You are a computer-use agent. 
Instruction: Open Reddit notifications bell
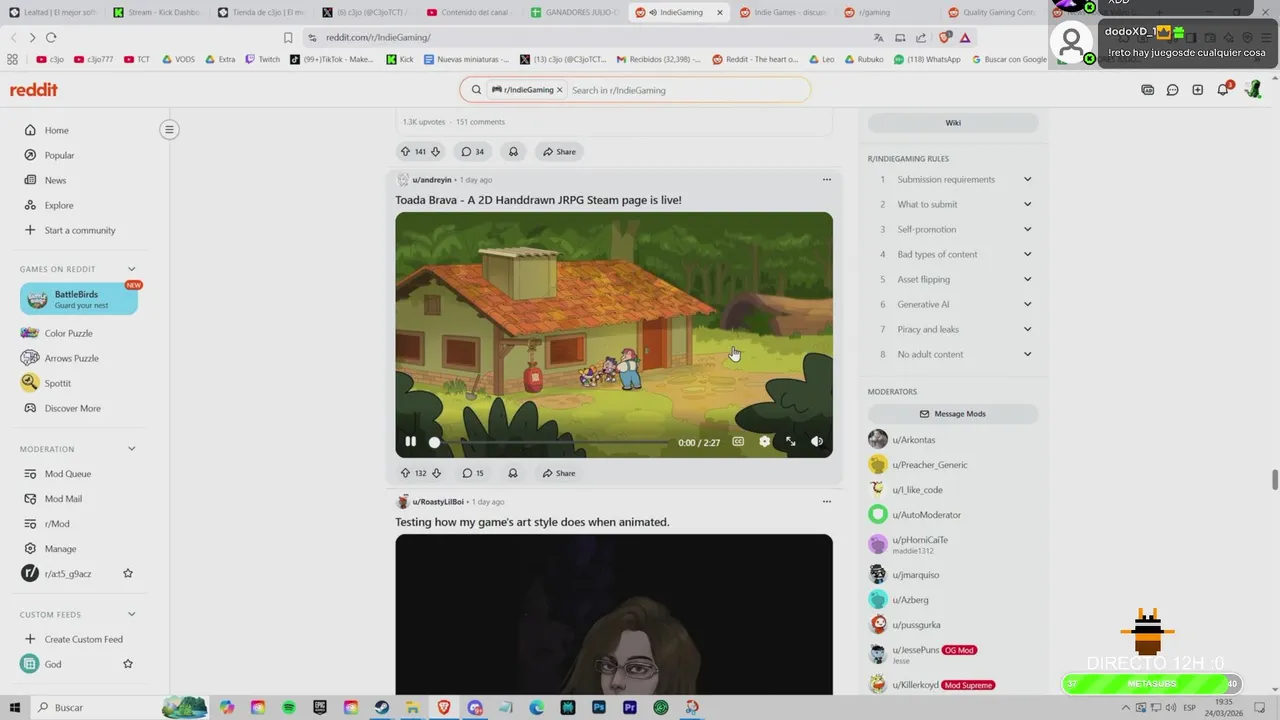pyautogui.click(x=1223, y=90)
